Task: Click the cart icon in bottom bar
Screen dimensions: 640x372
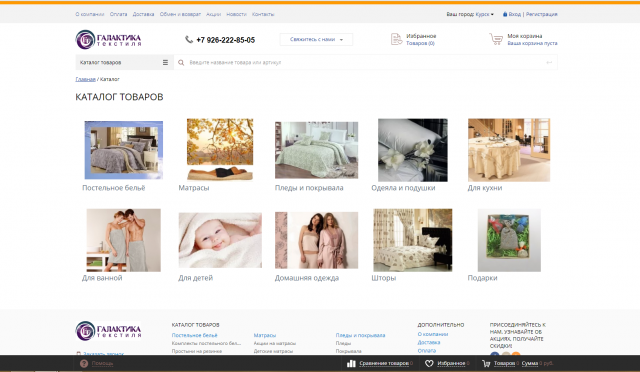Action: pos(486,363)
